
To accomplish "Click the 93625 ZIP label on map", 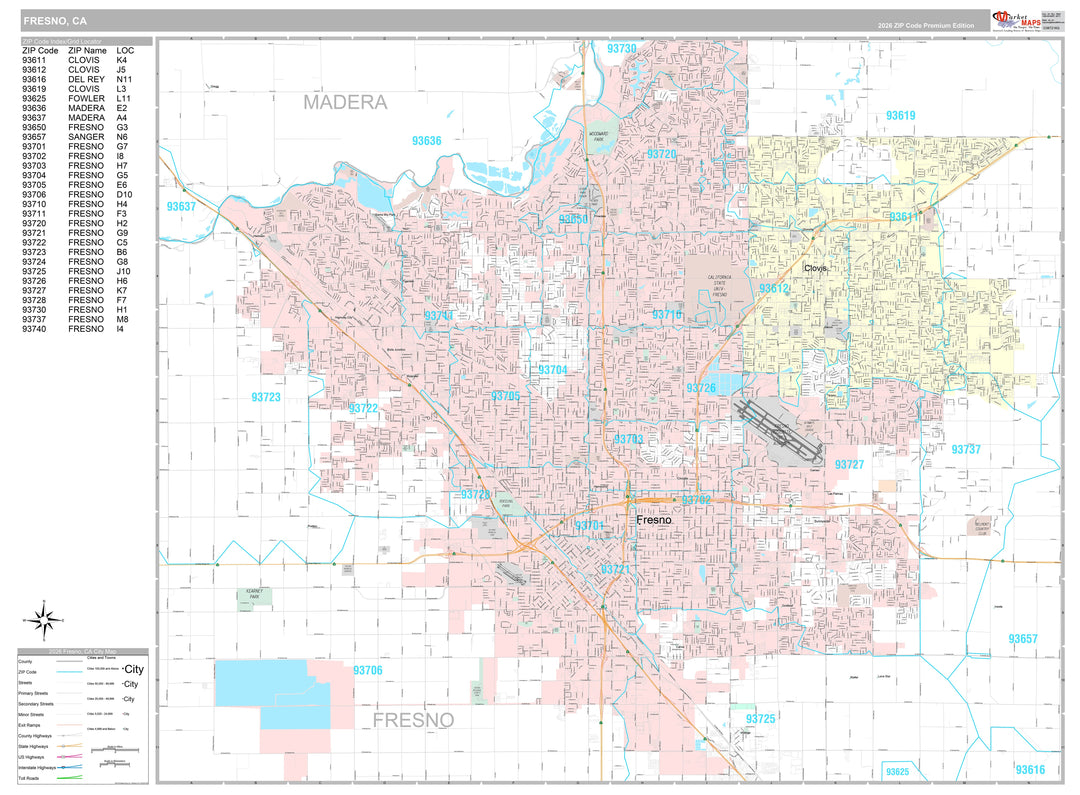I will [897, 772].
